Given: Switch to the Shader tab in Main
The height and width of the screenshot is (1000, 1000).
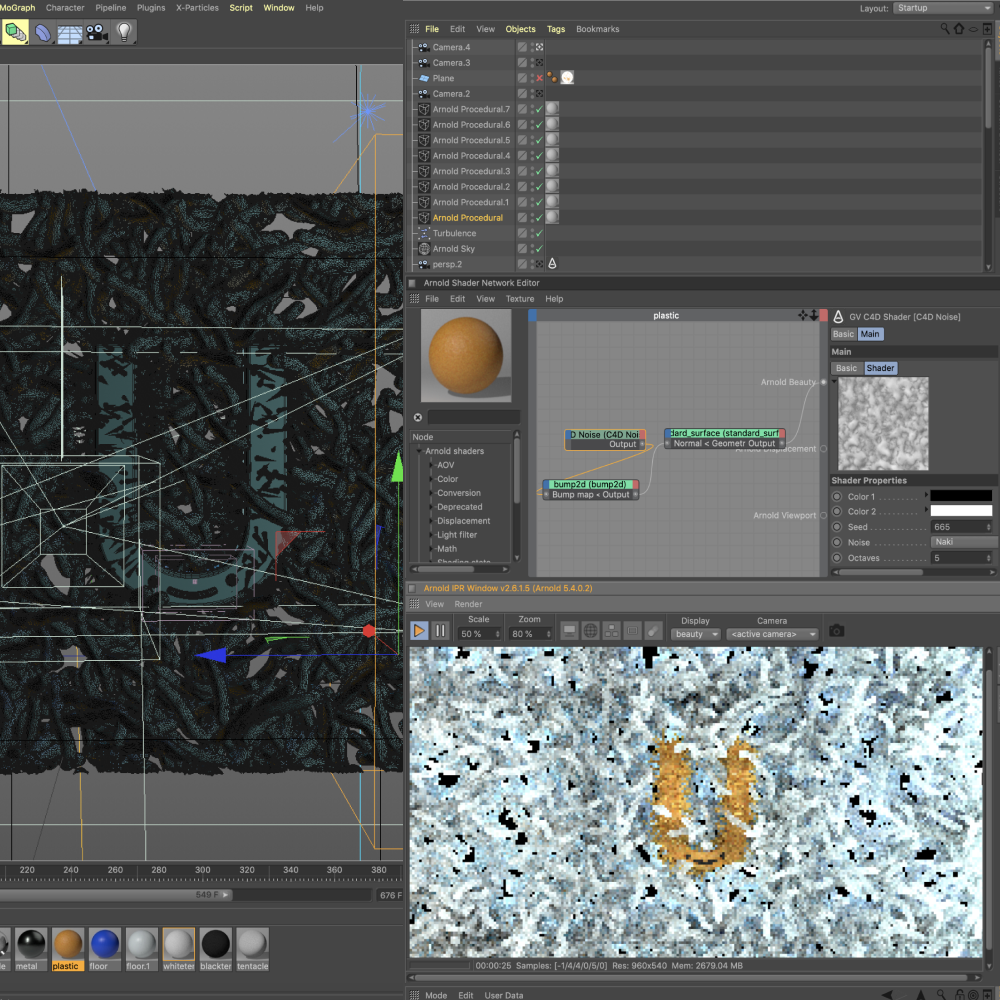Looking at the screenshot, I should pyautogui.click(x=880, y=368).
